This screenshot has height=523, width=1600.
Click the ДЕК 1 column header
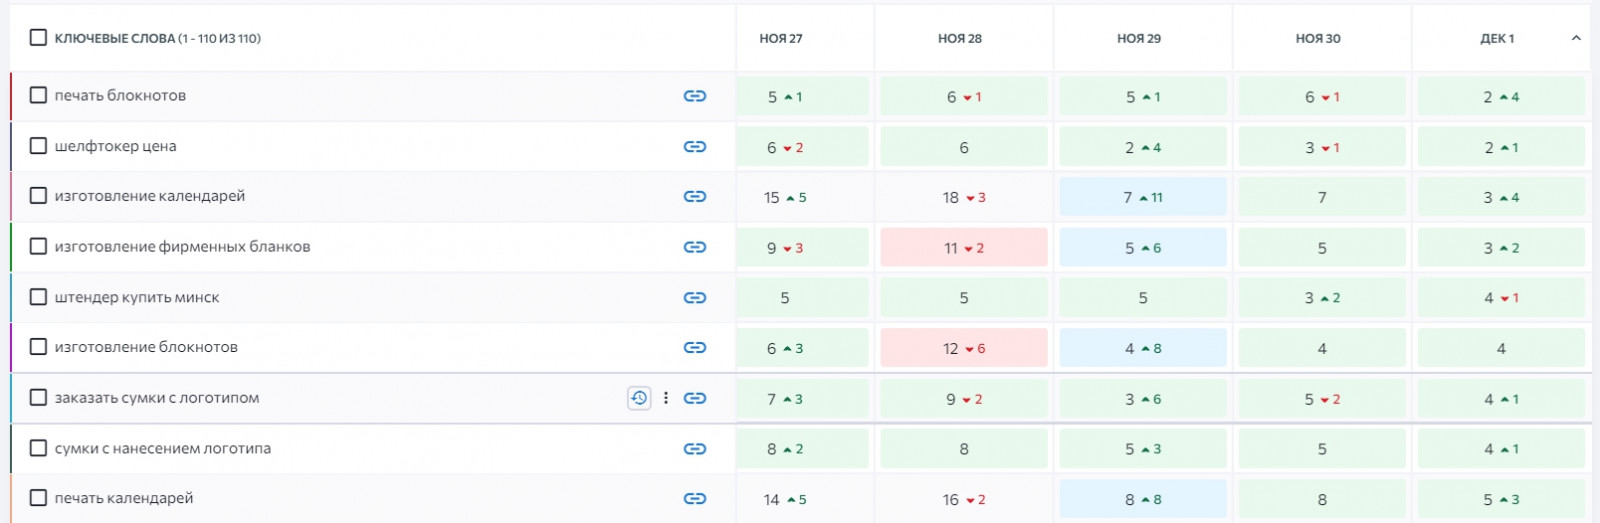coord(1497,38)
